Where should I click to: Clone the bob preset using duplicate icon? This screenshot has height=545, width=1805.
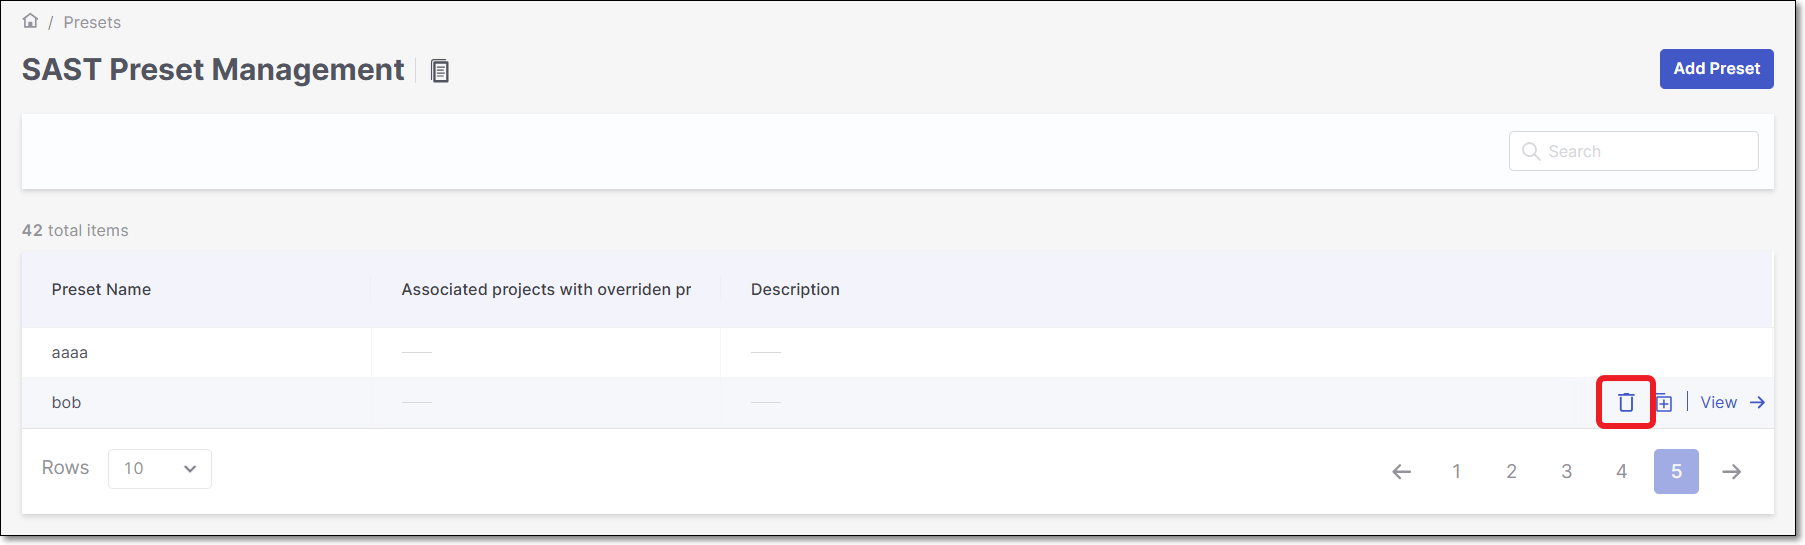(x=1664, y=403)
